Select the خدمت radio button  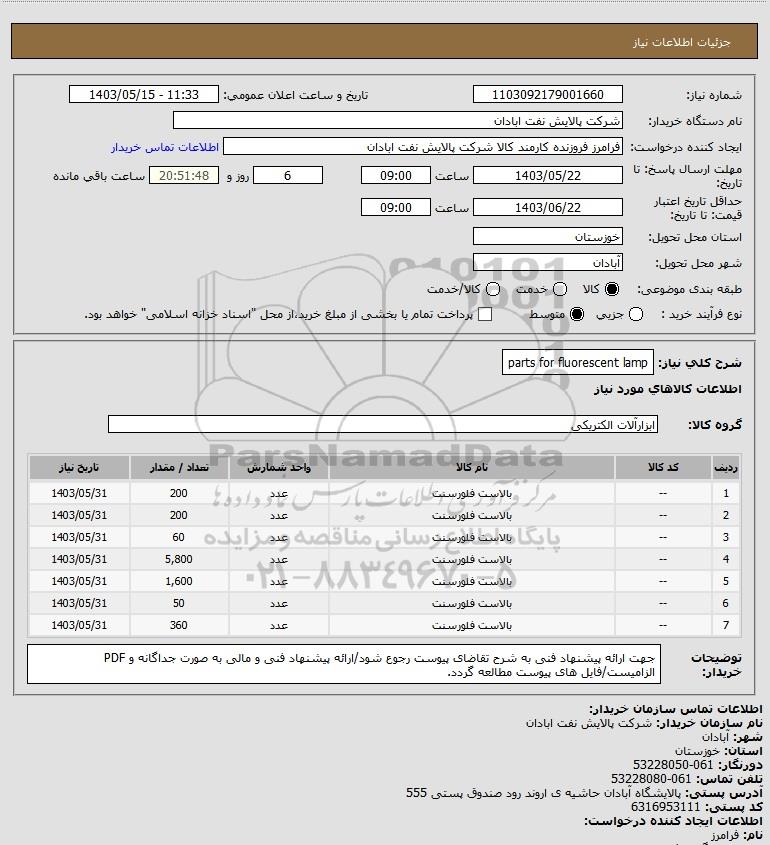[560, 289]
